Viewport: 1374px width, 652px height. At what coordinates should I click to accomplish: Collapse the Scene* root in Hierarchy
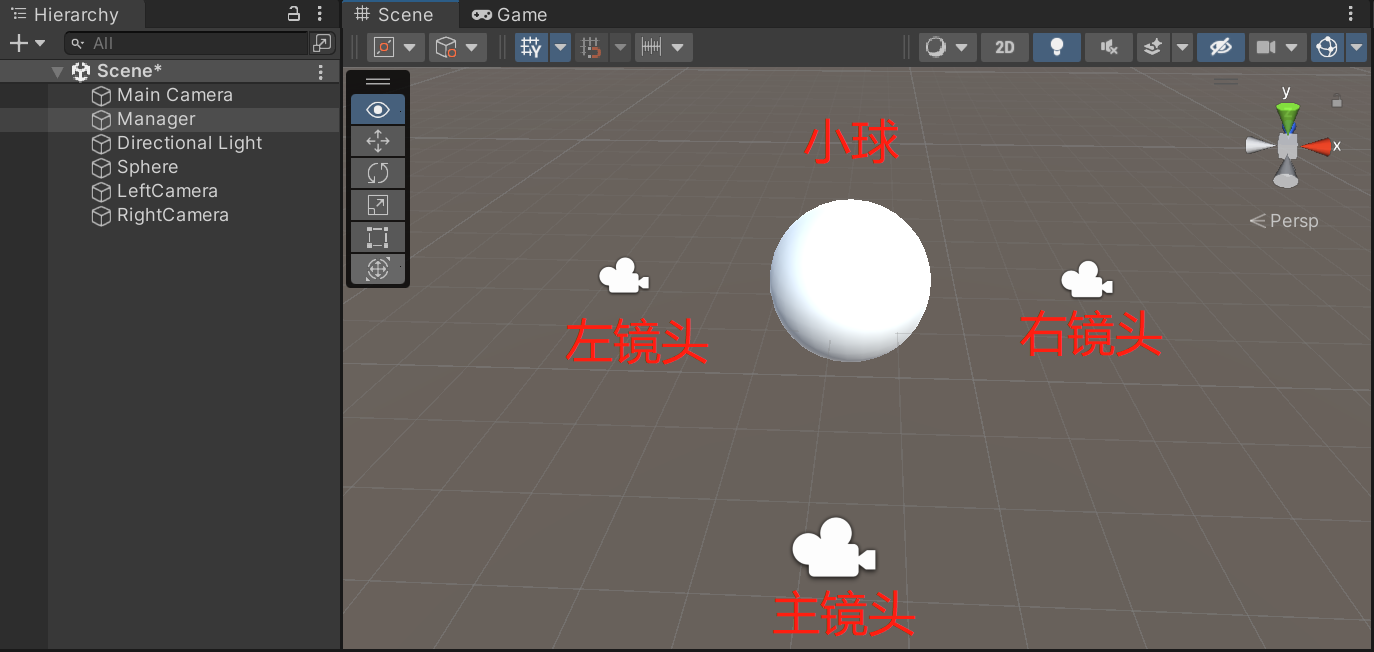click(x=58, y=72)
